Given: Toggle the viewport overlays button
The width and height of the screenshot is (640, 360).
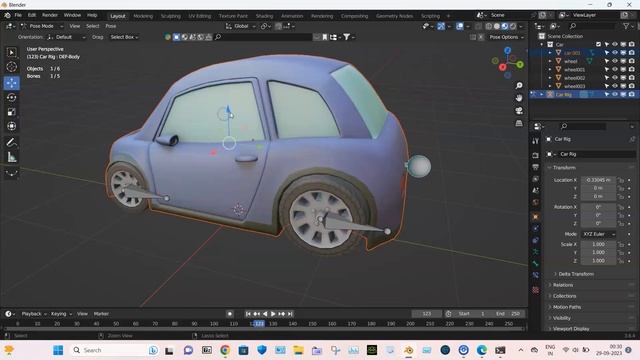Looking at the screenshot, I should click(x=460, y=26).
